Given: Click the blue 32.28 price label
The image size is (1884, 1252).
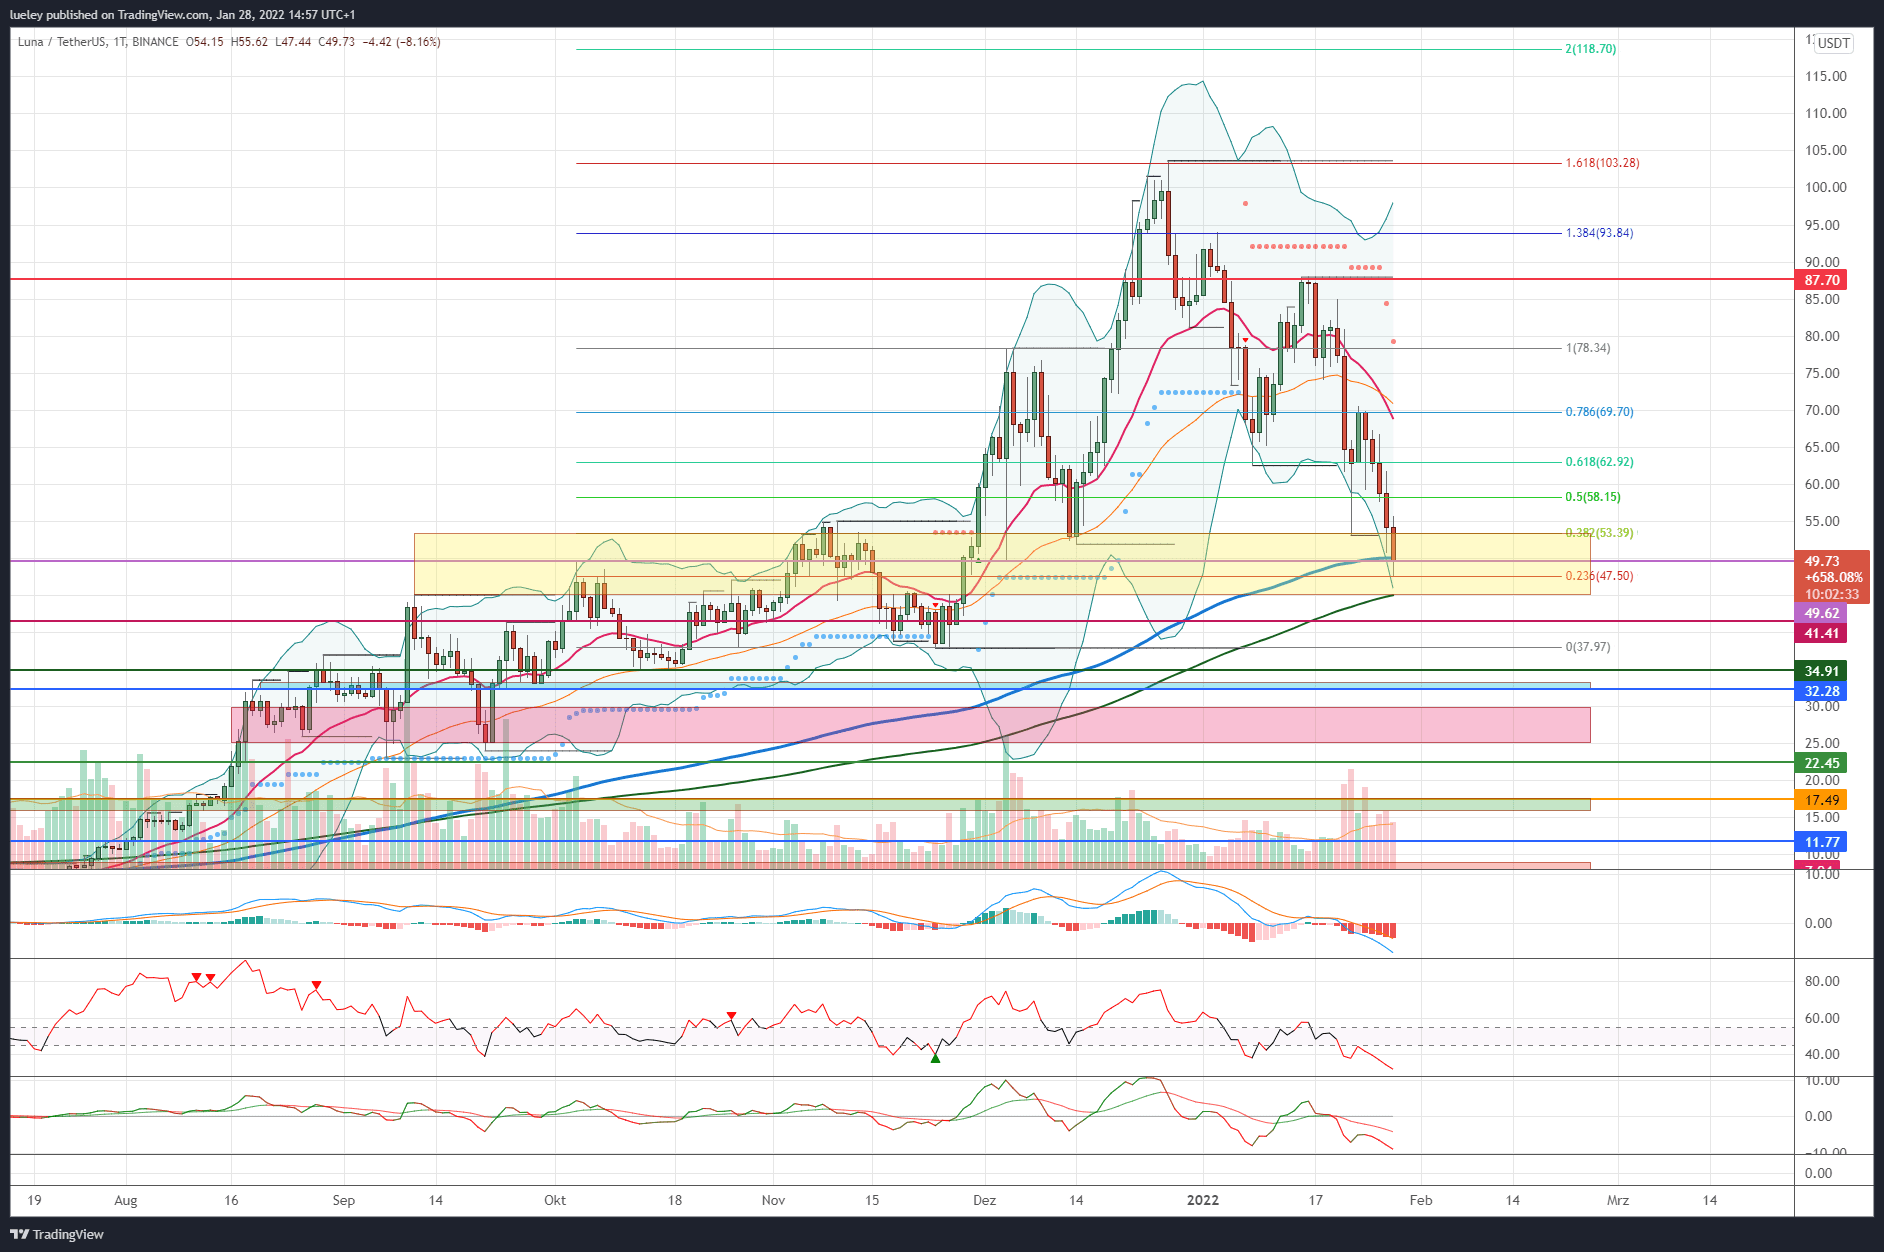Looking at the screenshot, I should click(x=1821, y=691).
